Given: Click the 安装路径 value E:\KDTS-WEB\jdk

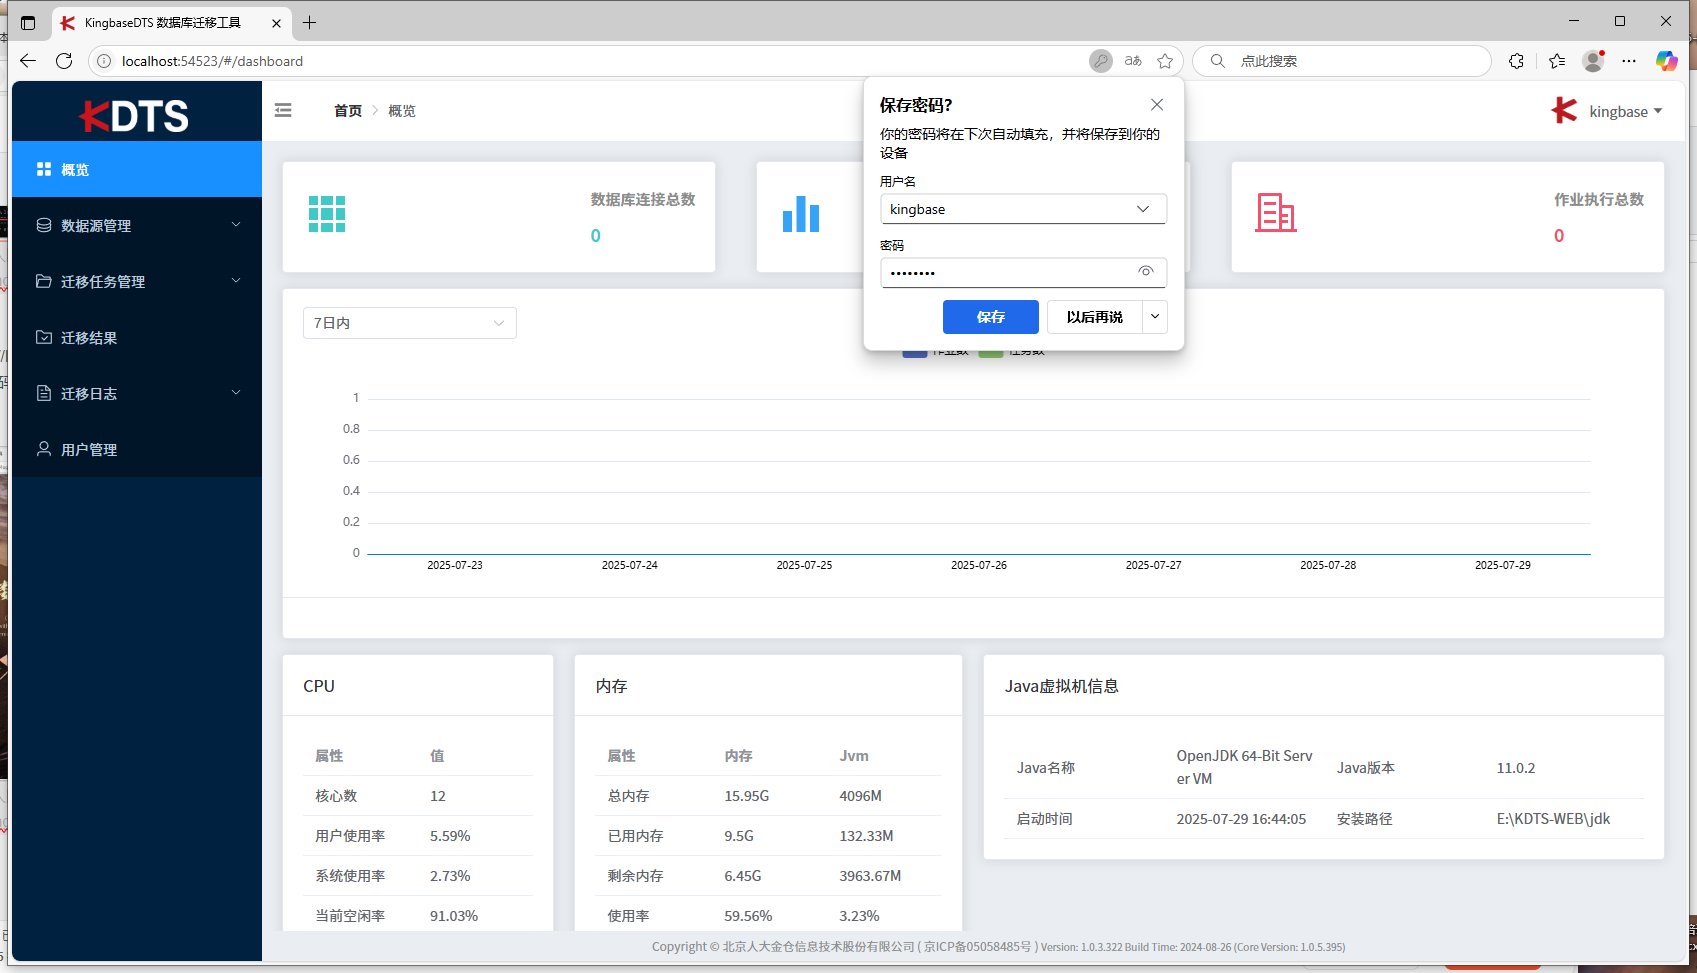Looking at the screenshot, I should [x=1553, y=819].
